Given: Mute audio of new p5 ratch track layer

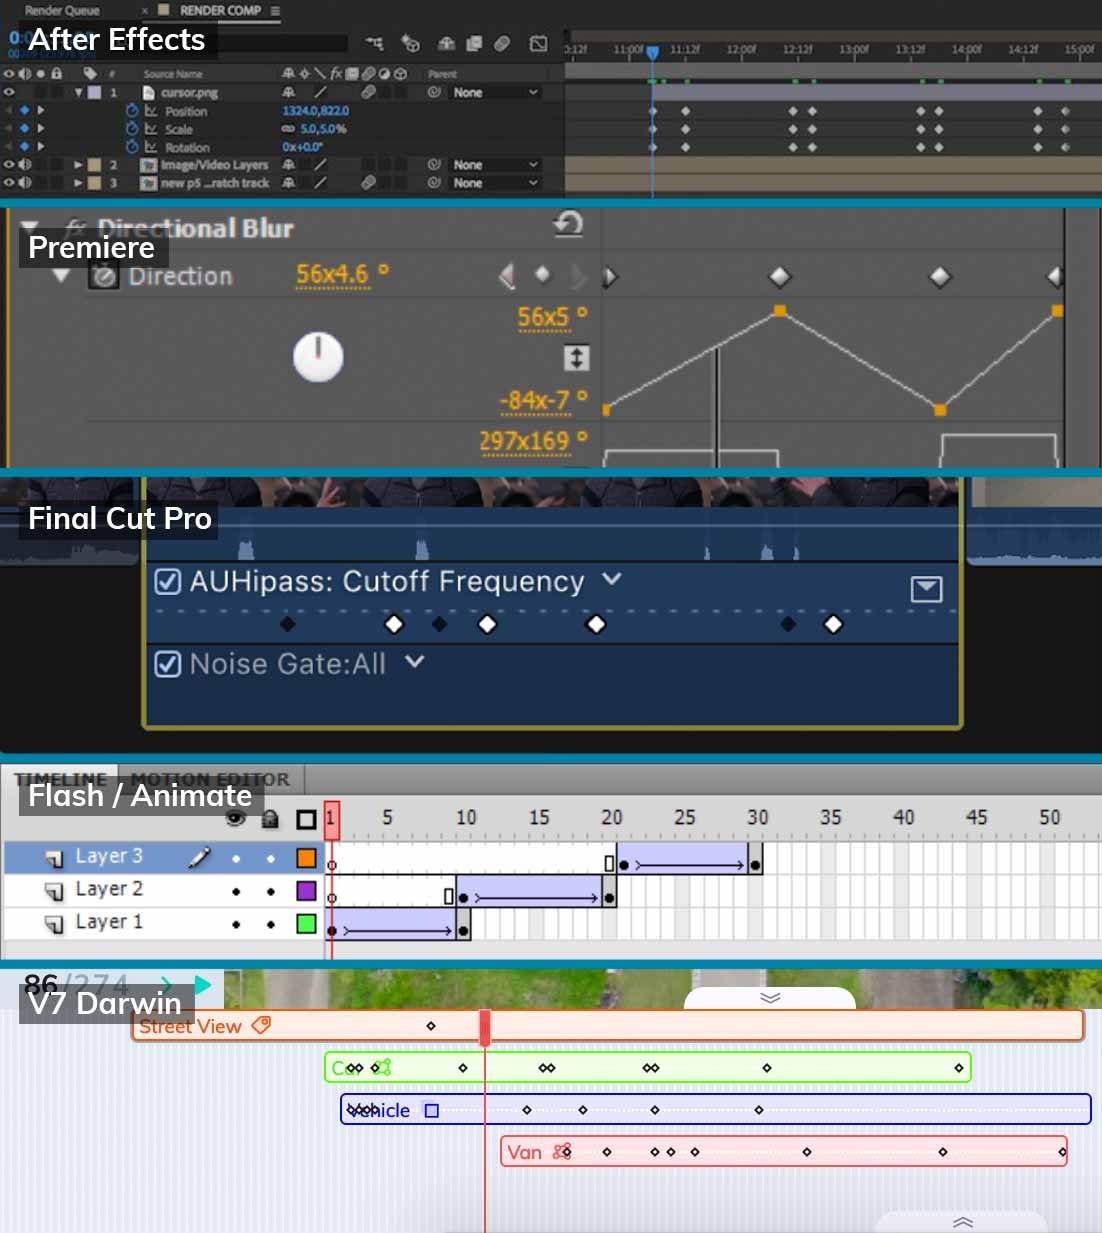Looking at the screenshot, I should pyautogui.click(x=25, y=183).
